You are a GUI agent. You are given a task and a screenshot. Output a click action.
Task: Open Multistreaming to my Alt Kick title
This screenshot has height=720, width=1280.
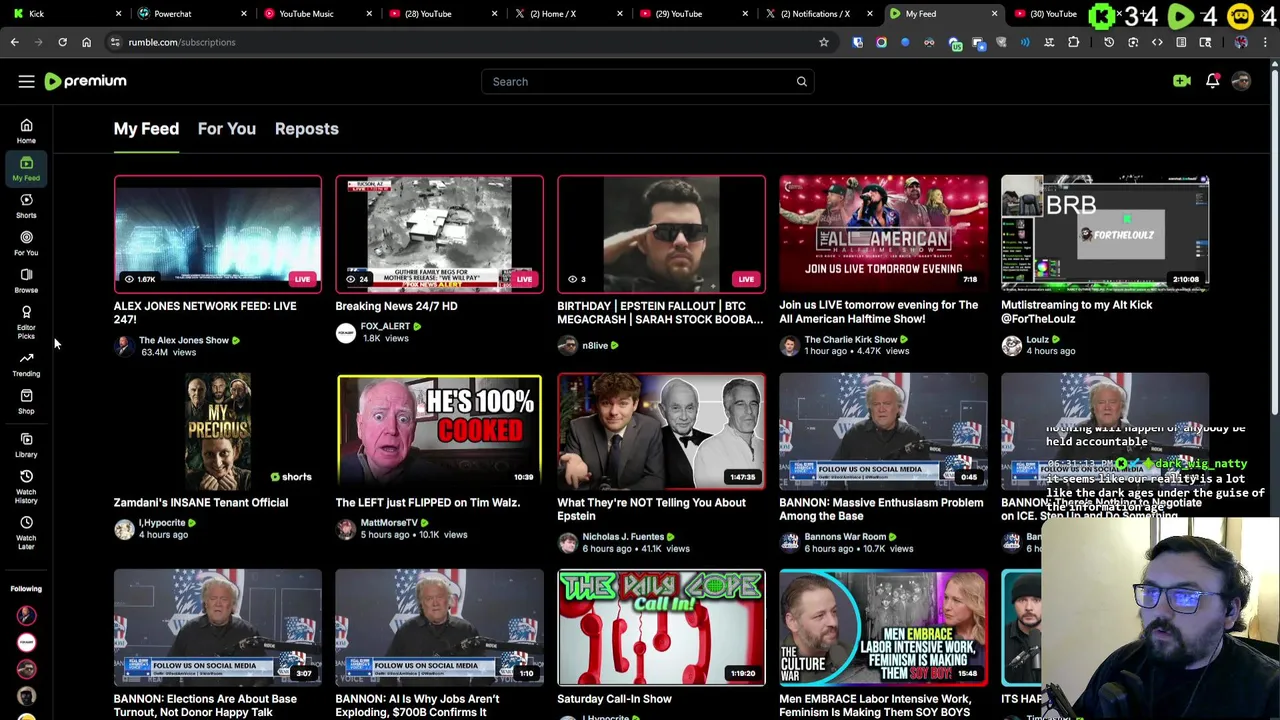click(1077, 312)
